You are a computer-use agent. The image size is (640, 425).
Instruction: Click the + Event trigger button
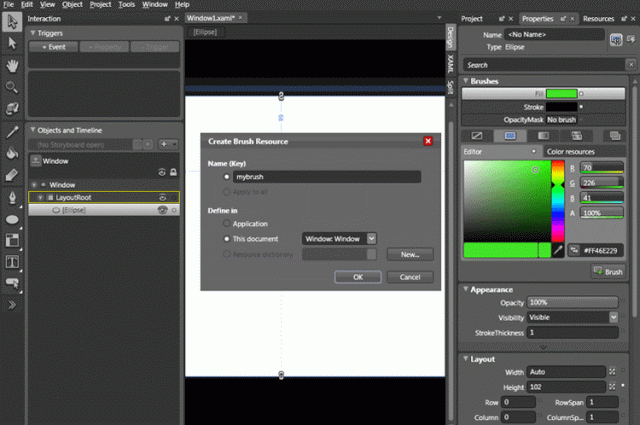click(53, 47)
